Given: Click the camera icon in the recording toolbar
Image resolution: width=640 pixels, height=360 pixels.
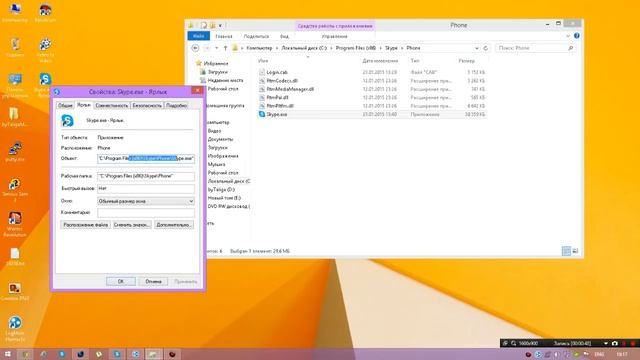Looking at the screenshot, I should pyautogui.click(x=615, y=343).
